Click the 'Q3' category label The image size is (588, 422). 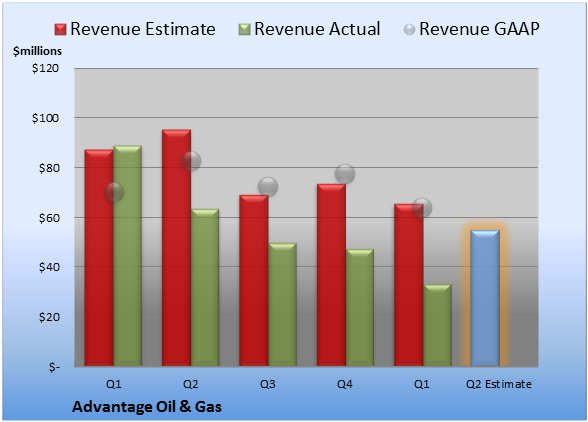pos(268,384)
